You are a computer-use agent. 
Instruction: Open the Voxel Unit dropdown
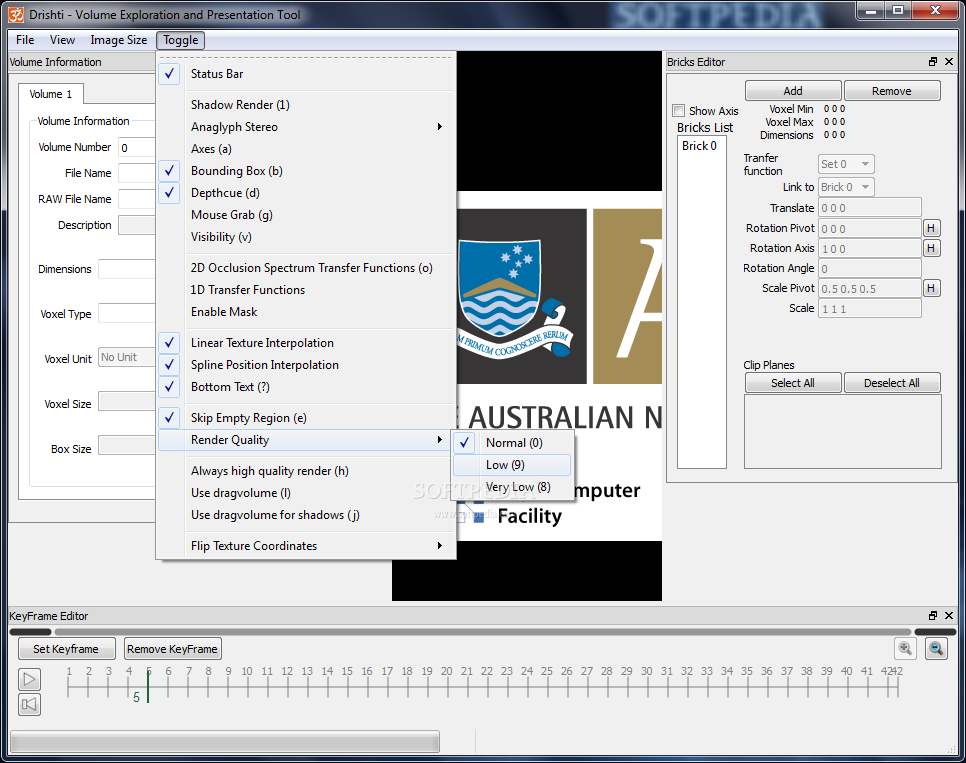pos(126,357)
